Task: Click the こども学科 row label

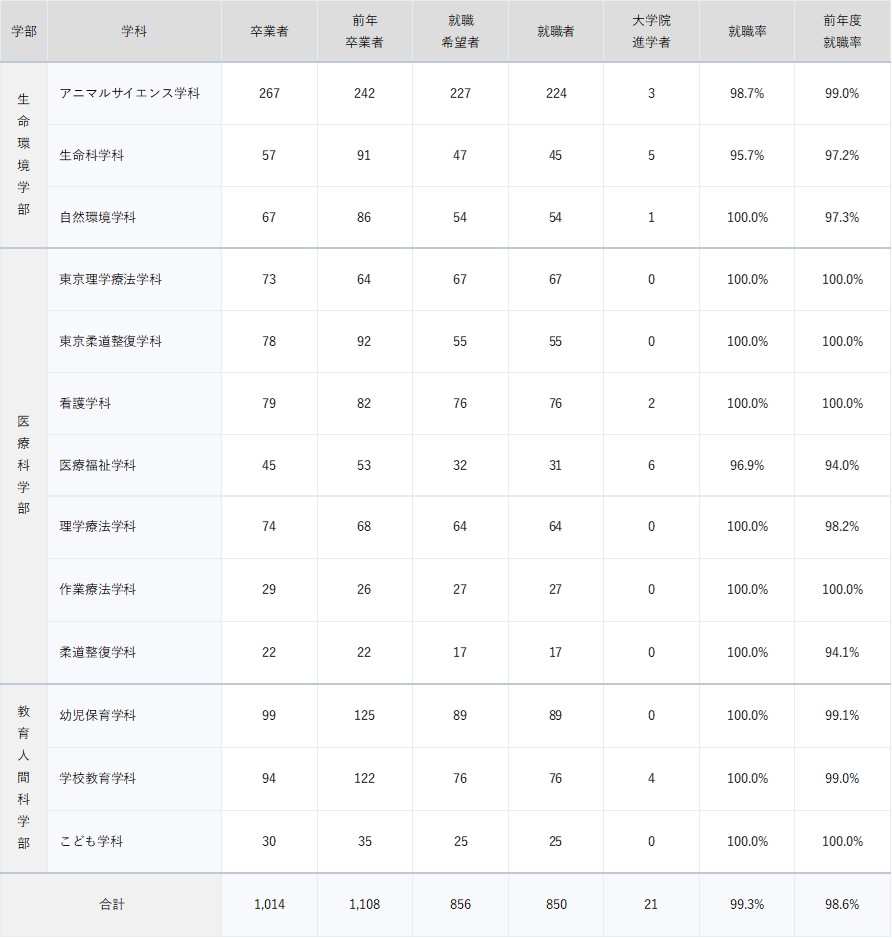Action: click(x=91, y=841)
